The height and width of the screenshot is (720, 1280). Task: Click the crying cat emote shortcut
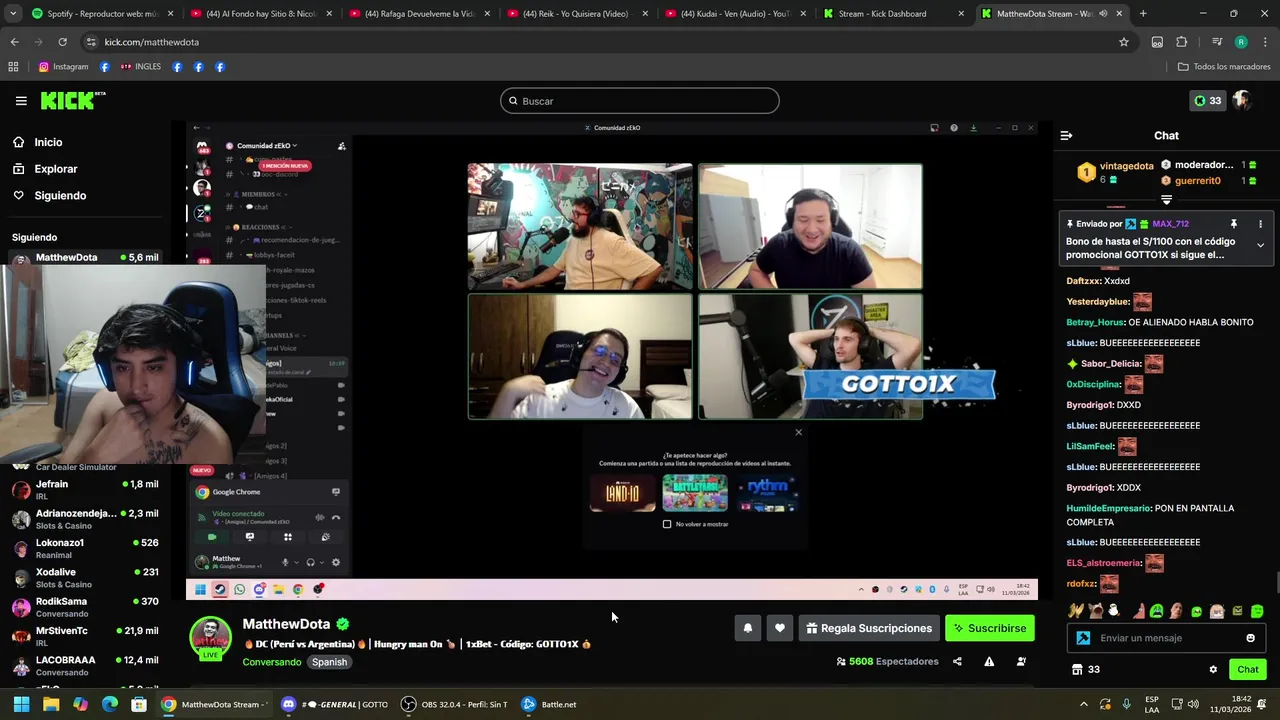[x=1095, y=611]
